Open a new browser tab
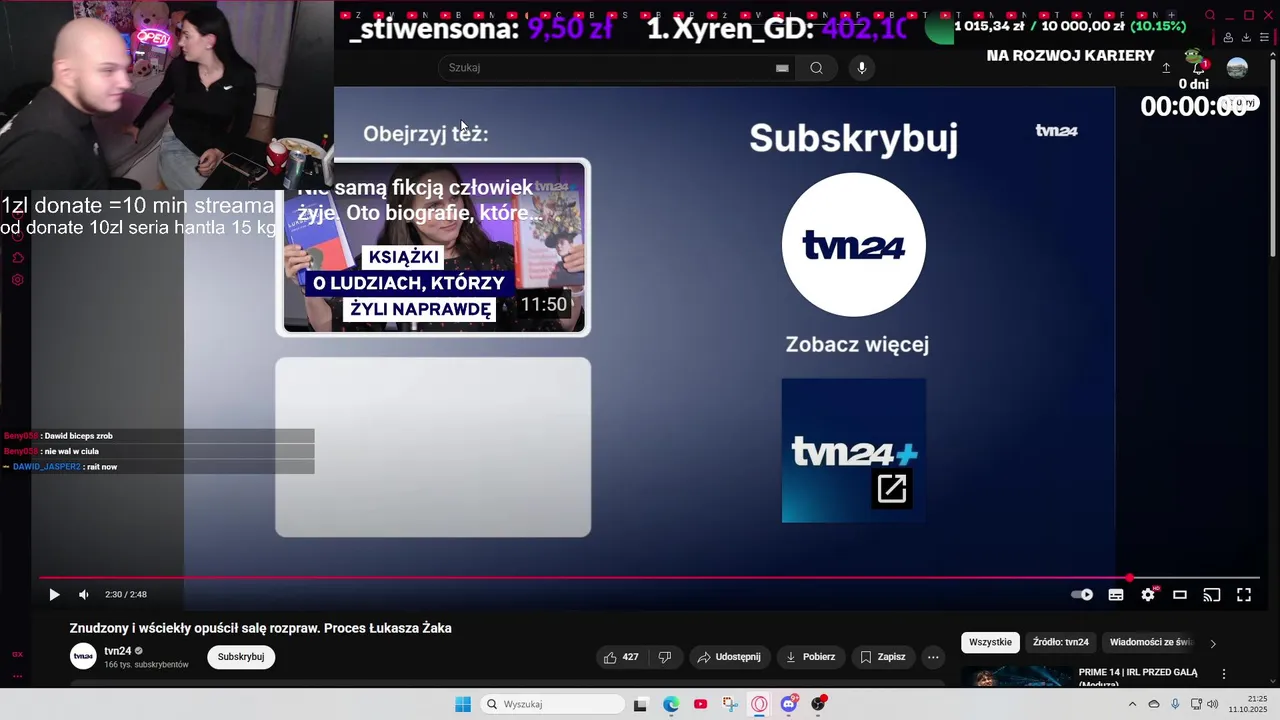This screenshot has height=720, width=1280. [x=1171, y=15]
